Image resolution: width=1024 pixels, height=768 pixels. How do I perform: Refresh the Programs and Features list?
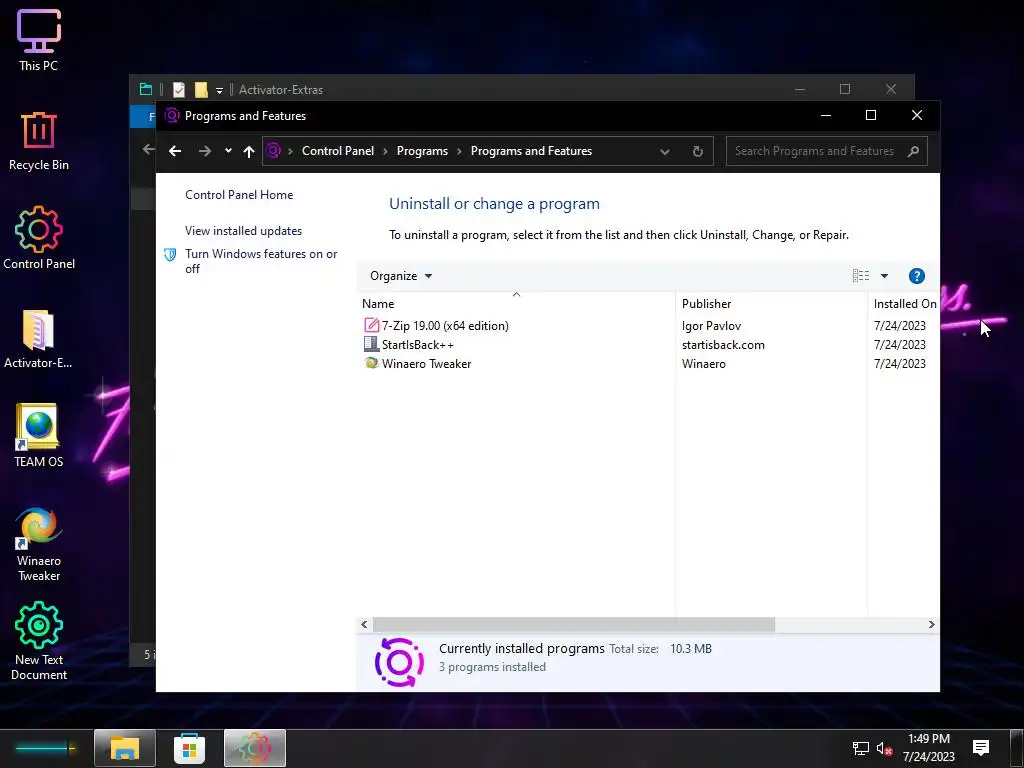click(697, 152)
